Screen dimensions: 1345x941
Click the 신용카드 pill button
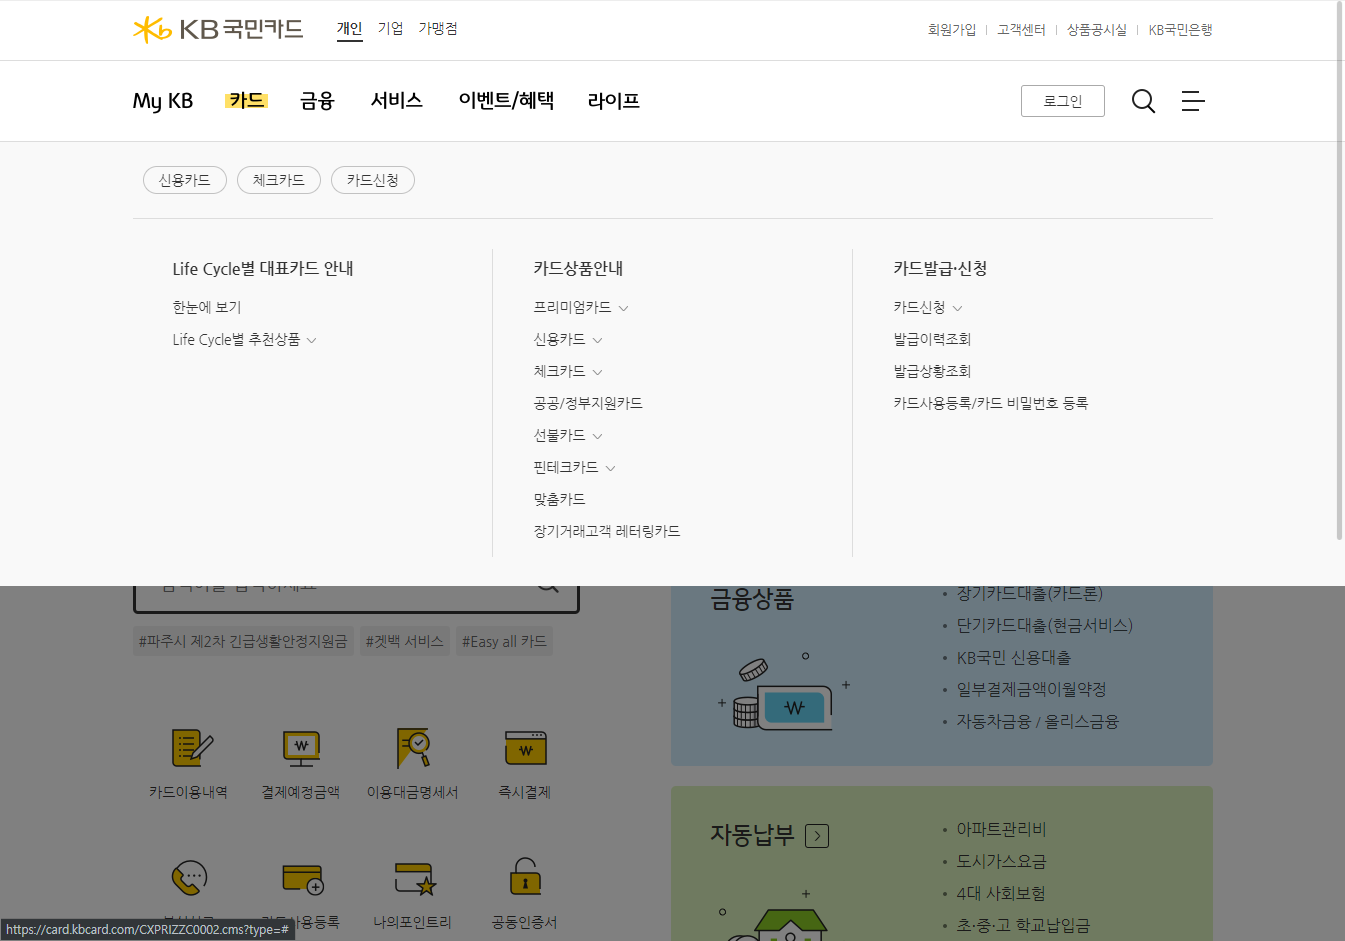click(x=185, y=180)
